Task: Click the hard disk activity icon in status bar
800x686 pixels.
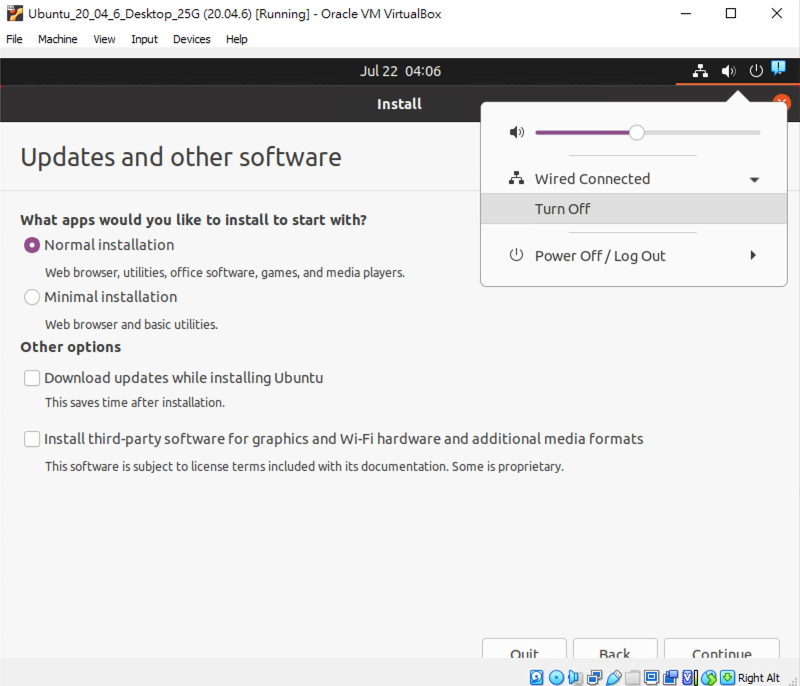Action: click(x=537, y=678)
